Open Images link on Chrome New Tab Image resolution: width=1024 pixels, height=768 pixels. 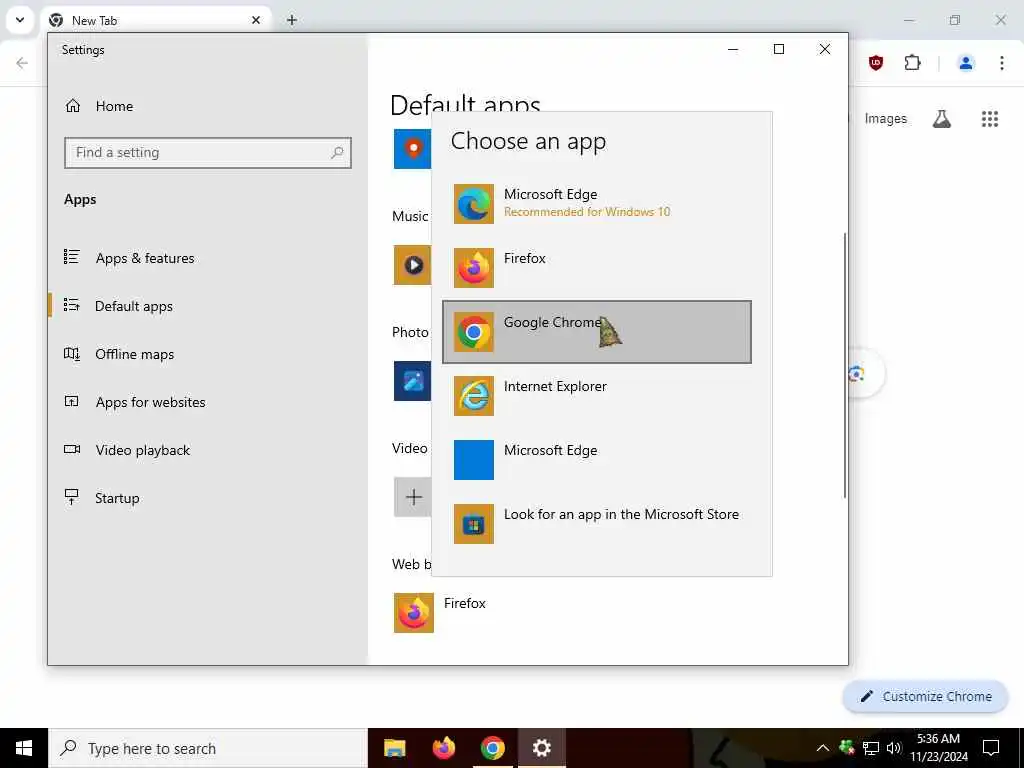tap(886, 118)
